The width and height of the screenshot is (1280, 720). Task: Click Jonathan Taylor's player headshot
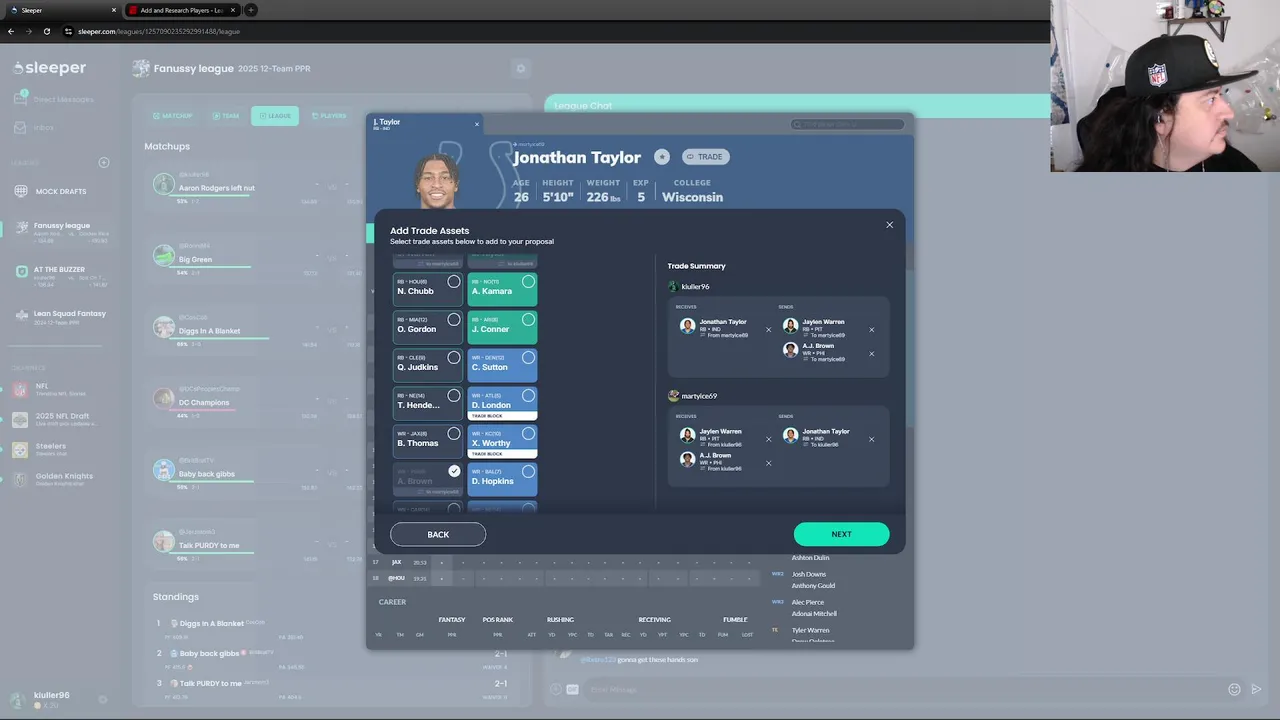pyautogui.click(x=437, y=180)
